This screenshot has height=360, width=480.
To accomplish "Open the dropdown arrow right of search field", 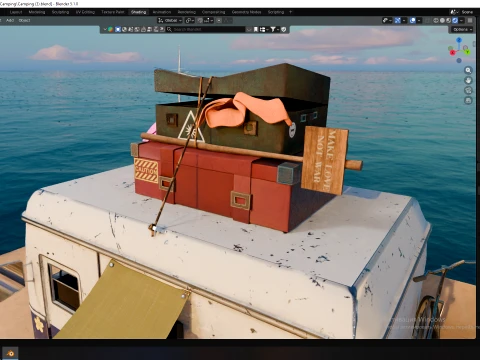I will (x=249, y=29).
